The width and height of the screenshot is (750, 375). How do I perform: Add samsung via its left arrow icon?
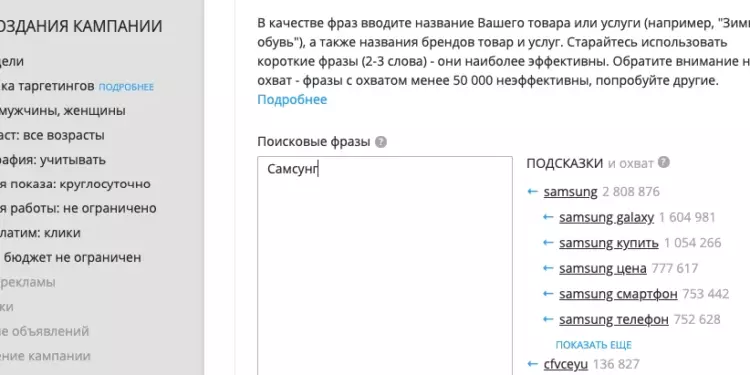[x=532, y=191]
